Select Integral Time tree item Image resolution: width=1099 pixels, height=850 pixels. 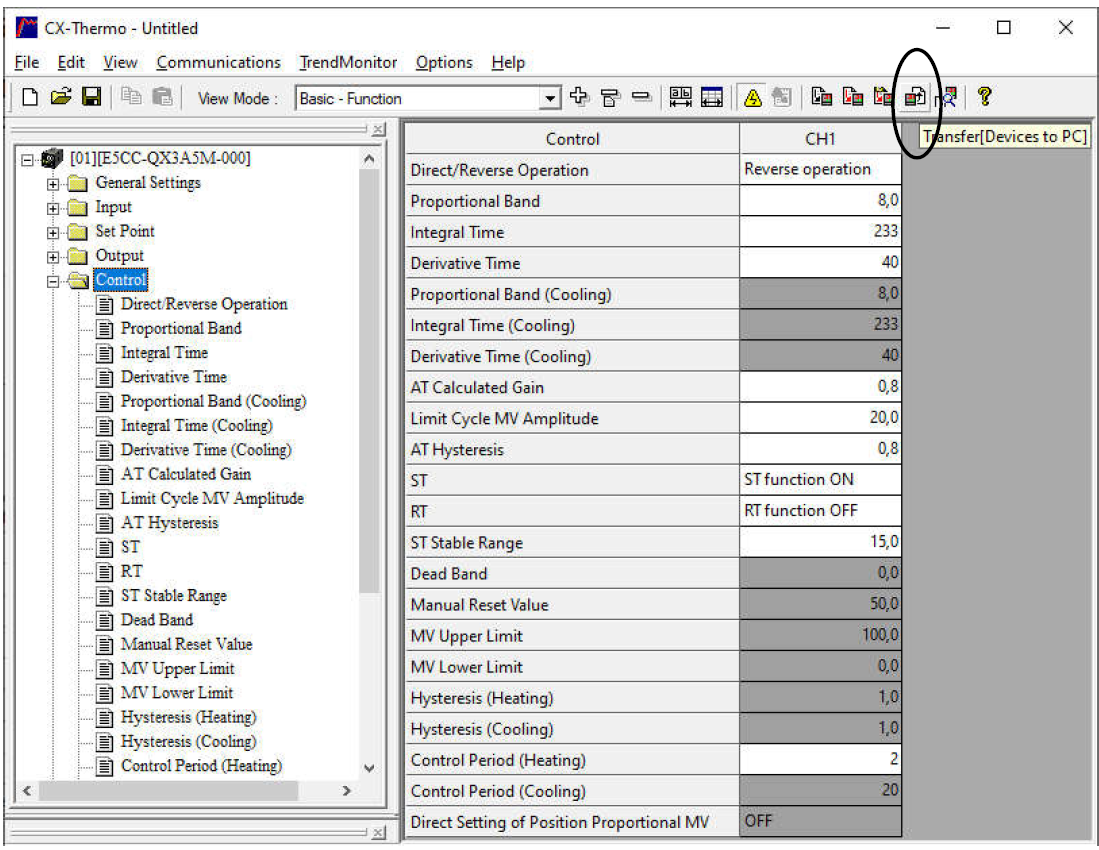(x=164, y=352)
